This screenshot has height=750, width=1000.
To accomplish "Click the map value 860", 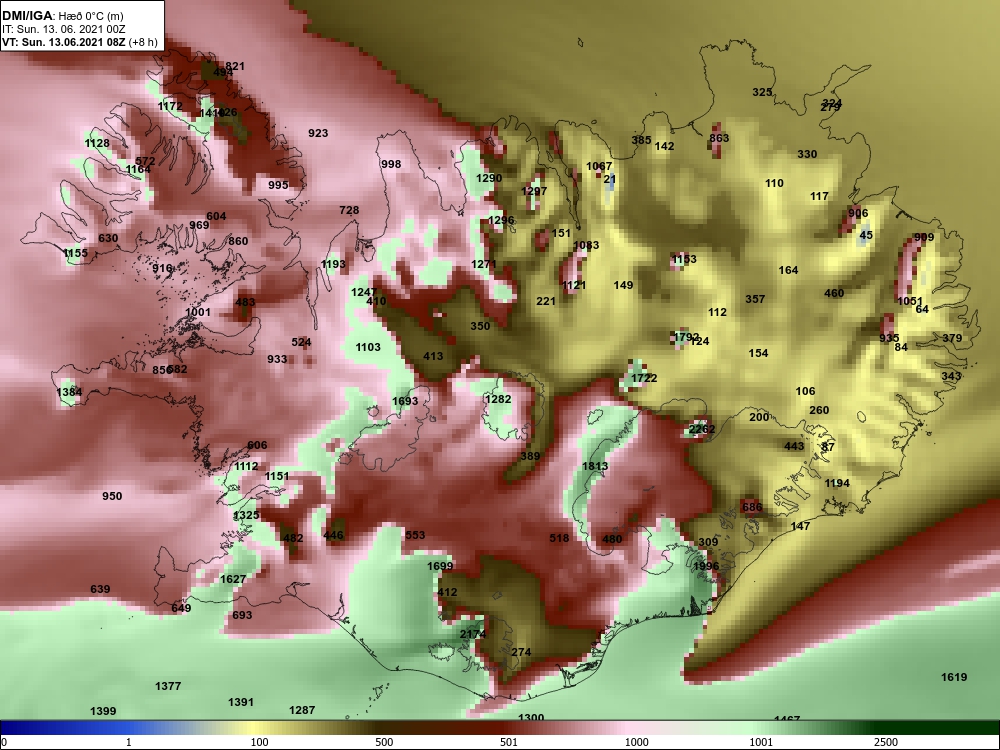I will click(x=238, y=241).
